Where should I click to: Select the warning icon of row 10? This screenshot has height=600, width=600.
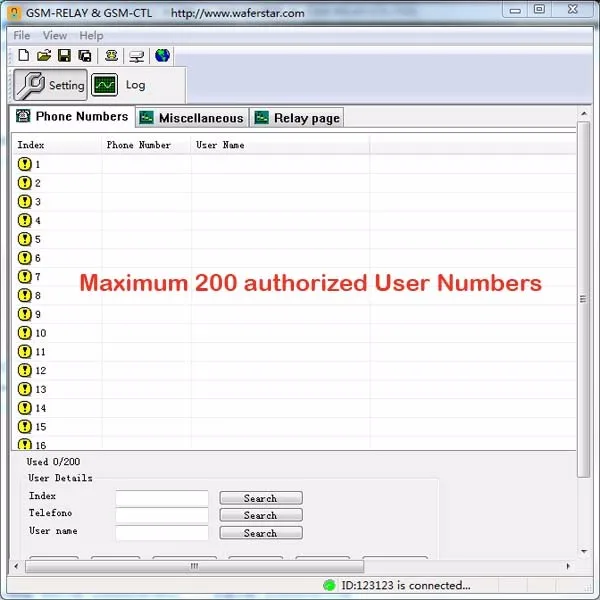[24, 333]
